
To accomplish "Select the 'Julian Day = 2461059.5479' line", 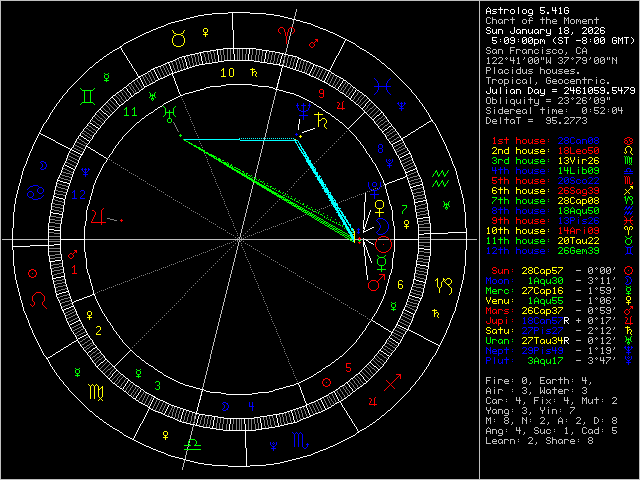I will (x=560, y=91).
